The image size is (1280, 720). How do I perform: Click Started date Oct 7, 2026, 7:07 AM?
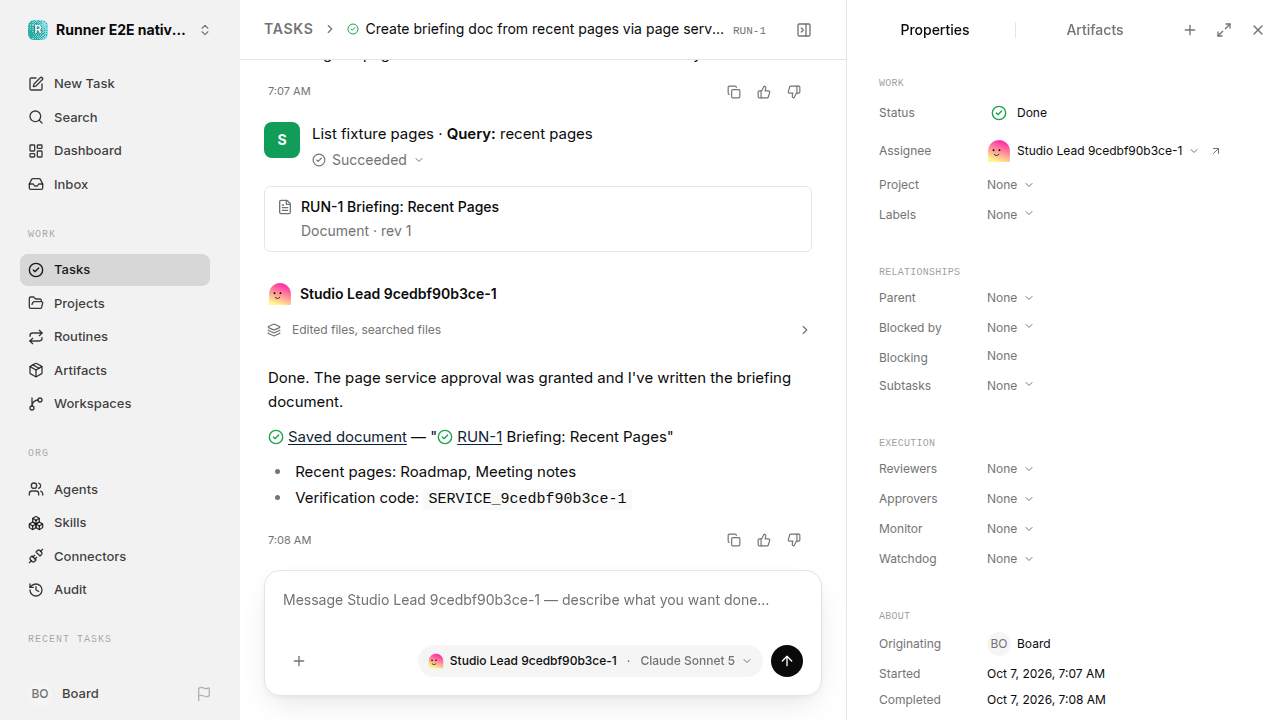1046,674
